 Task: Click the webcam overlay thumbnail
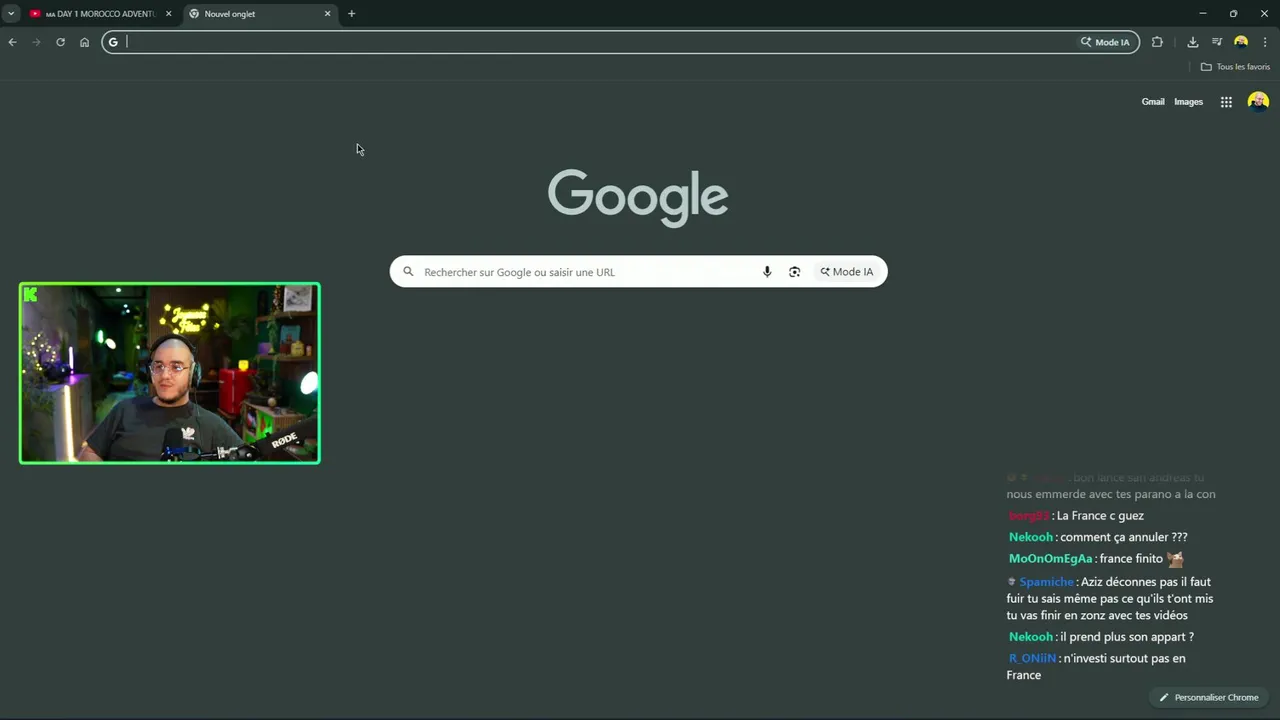(170, 373)
